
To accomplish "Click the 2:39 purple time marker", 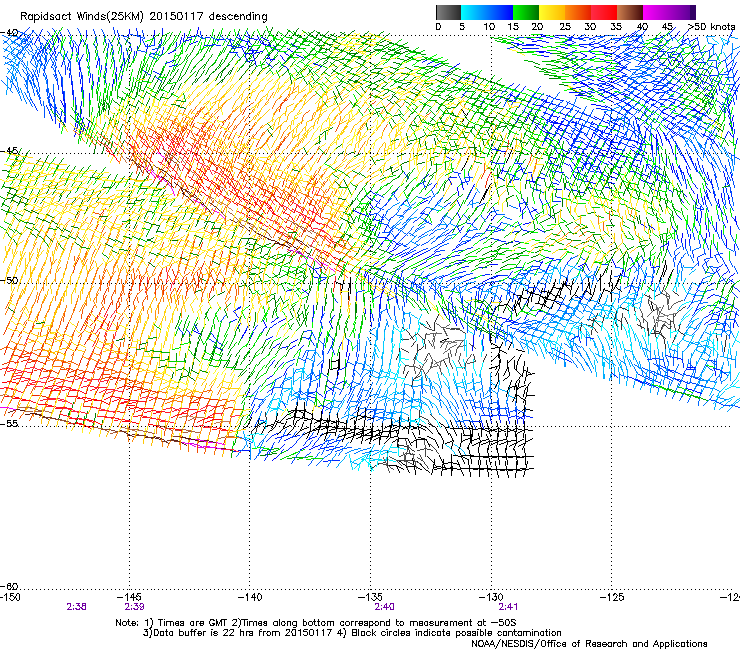I will point(135,607).
